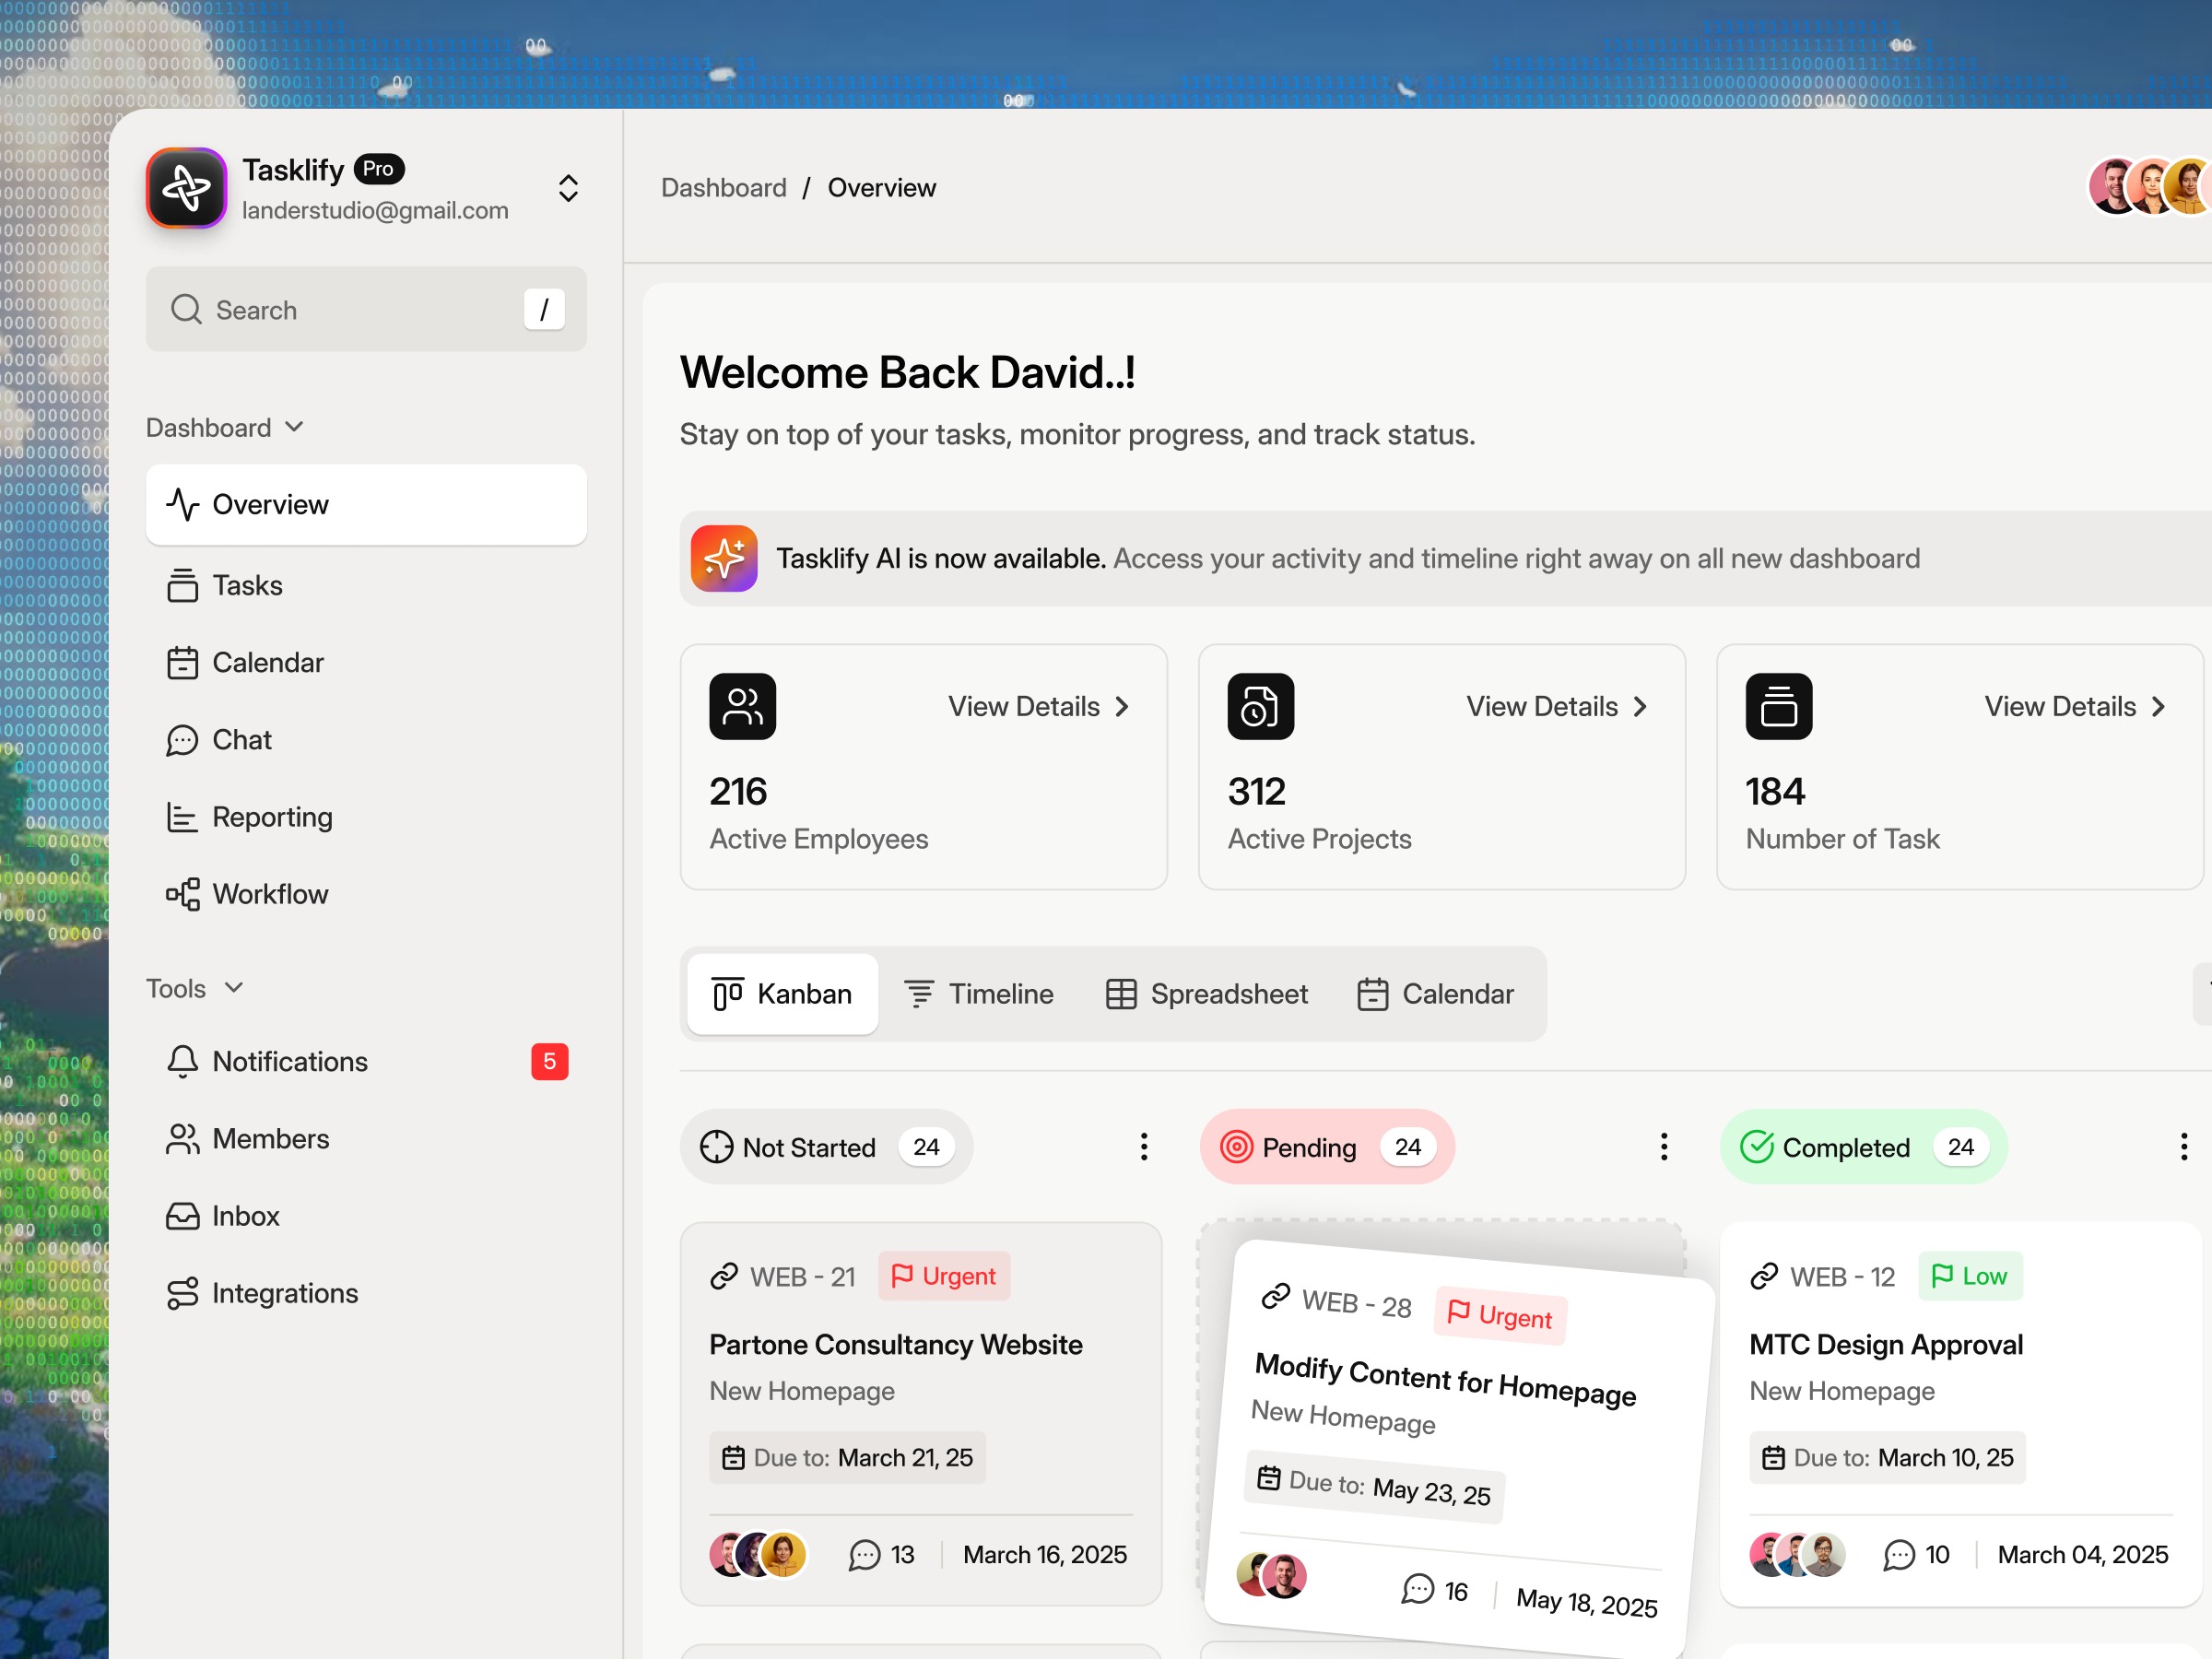Click the link icon beside WEB - 28

pos(1276,1296)
